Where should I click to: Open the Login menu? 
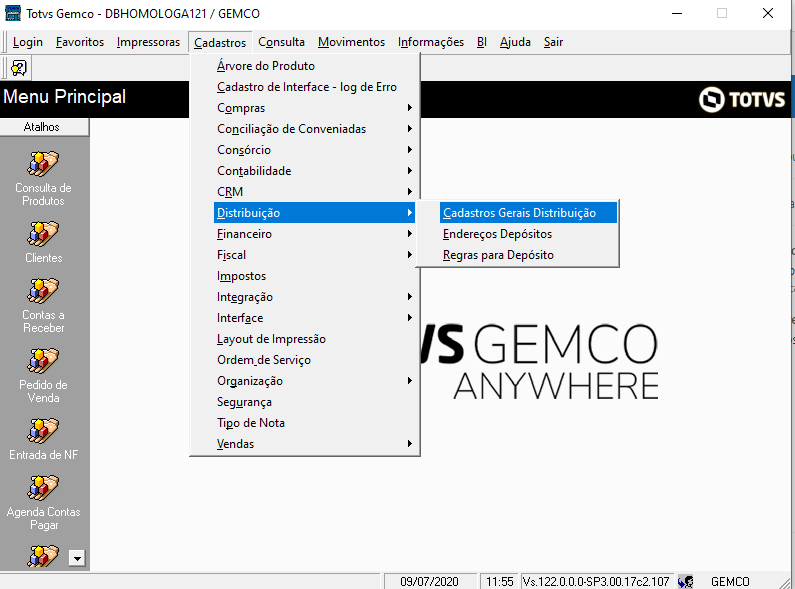click(x=27, y=42)
